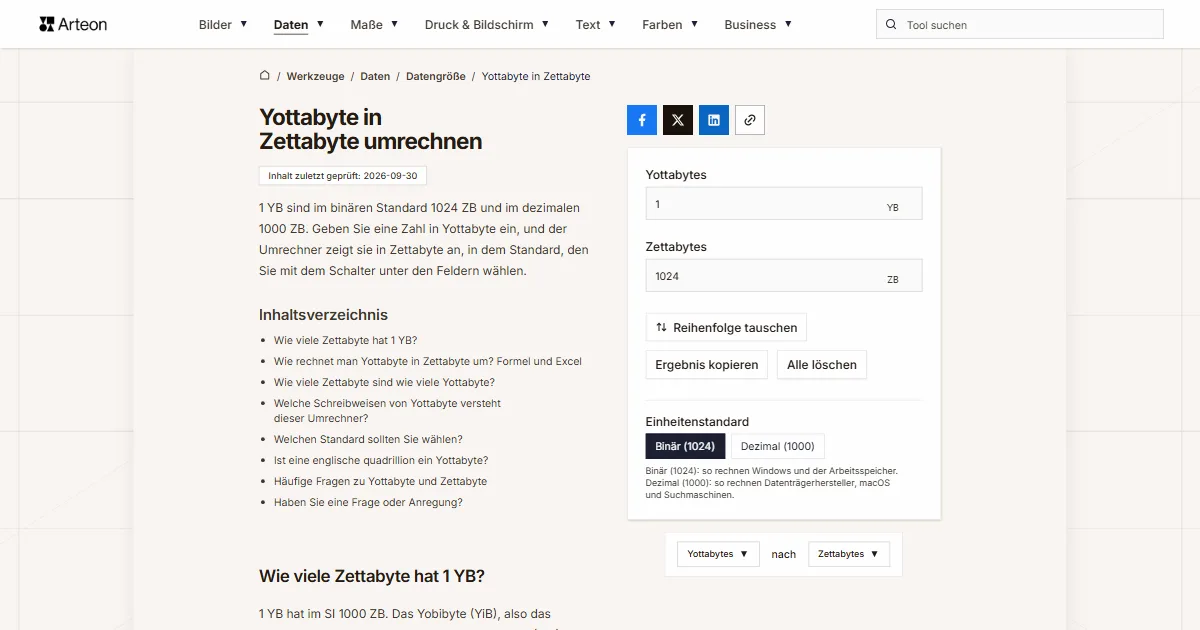
Task: Click the Reihenfolge tauschen button
Action: click(726, 327)
